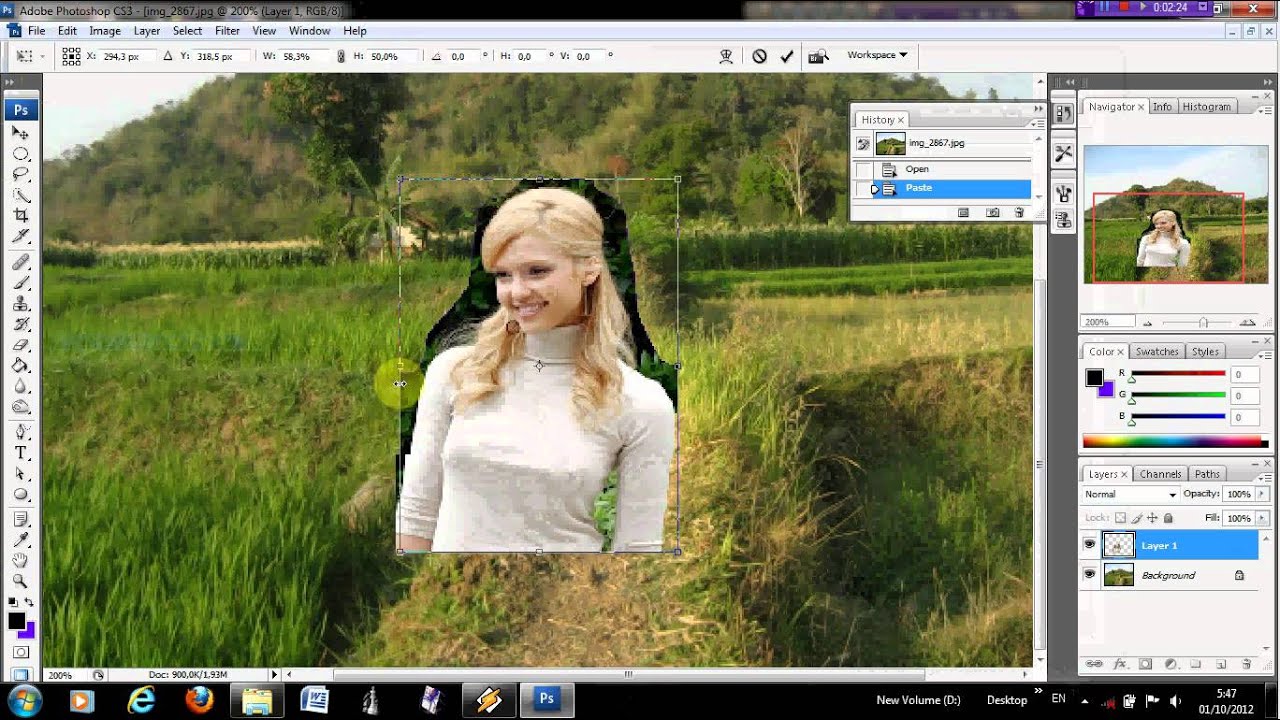The height and width of the screenshot is (720, 1280).
Task: Hide the Background layer visibility eye
Action: (1090, 575)
